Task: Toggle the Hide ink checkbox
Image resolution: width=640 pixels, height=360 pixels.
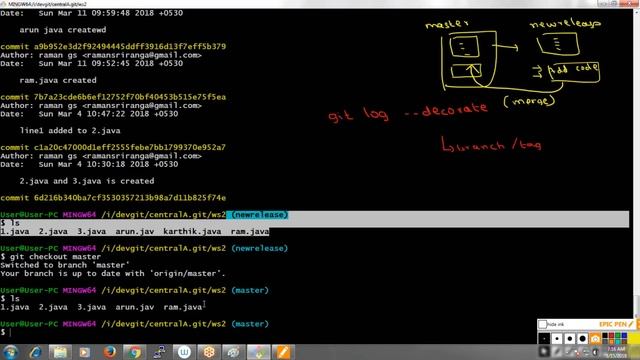Action: point(542,324)
